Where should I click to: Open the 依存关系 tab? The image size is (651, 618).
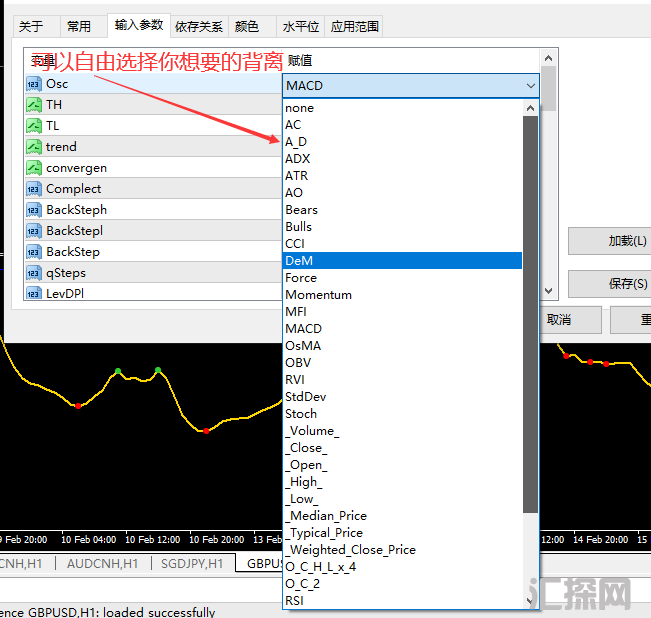tap(199, 27)
